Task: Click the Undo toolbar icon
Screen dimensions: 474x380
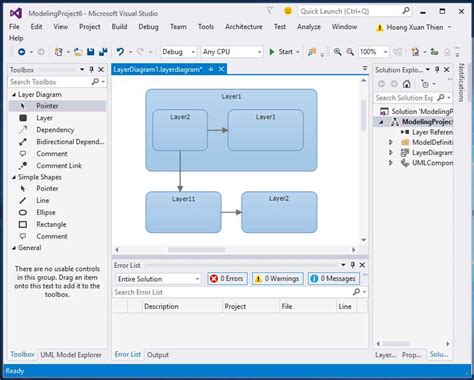Action: pyautogui.click(x=120, y=52)
